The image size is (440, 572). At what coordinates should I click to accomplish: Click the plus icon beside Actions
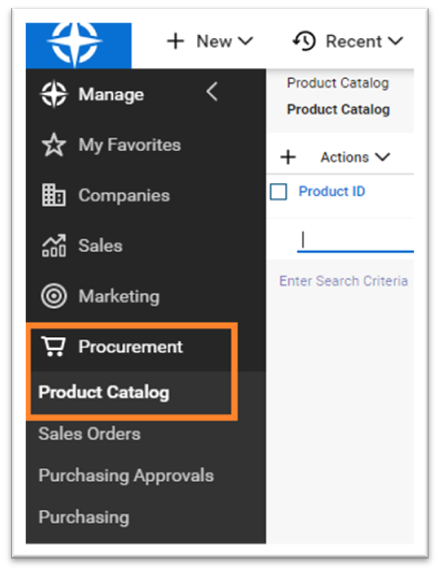pos(288,158)
